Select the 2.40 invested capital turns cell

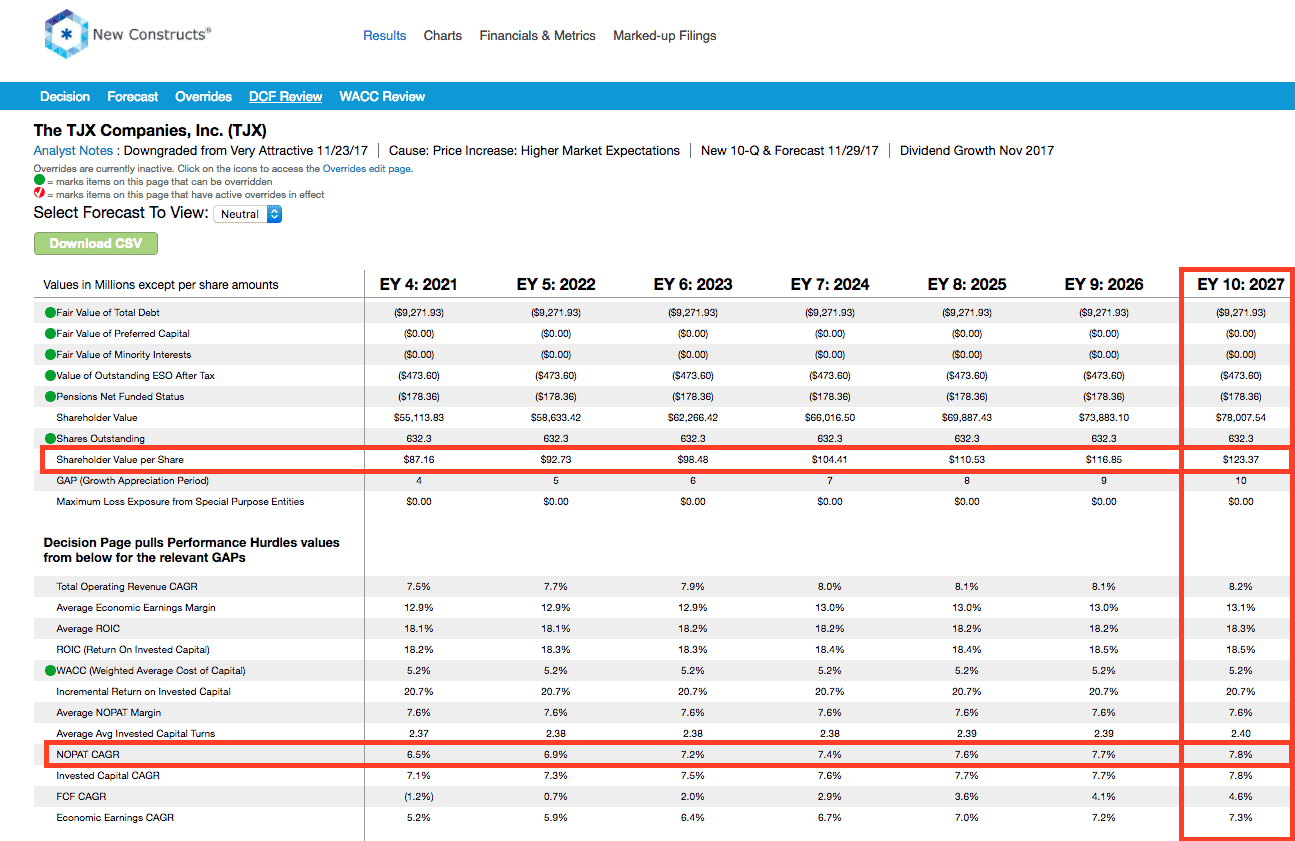pyautogui.click(x=1241, y=733)
